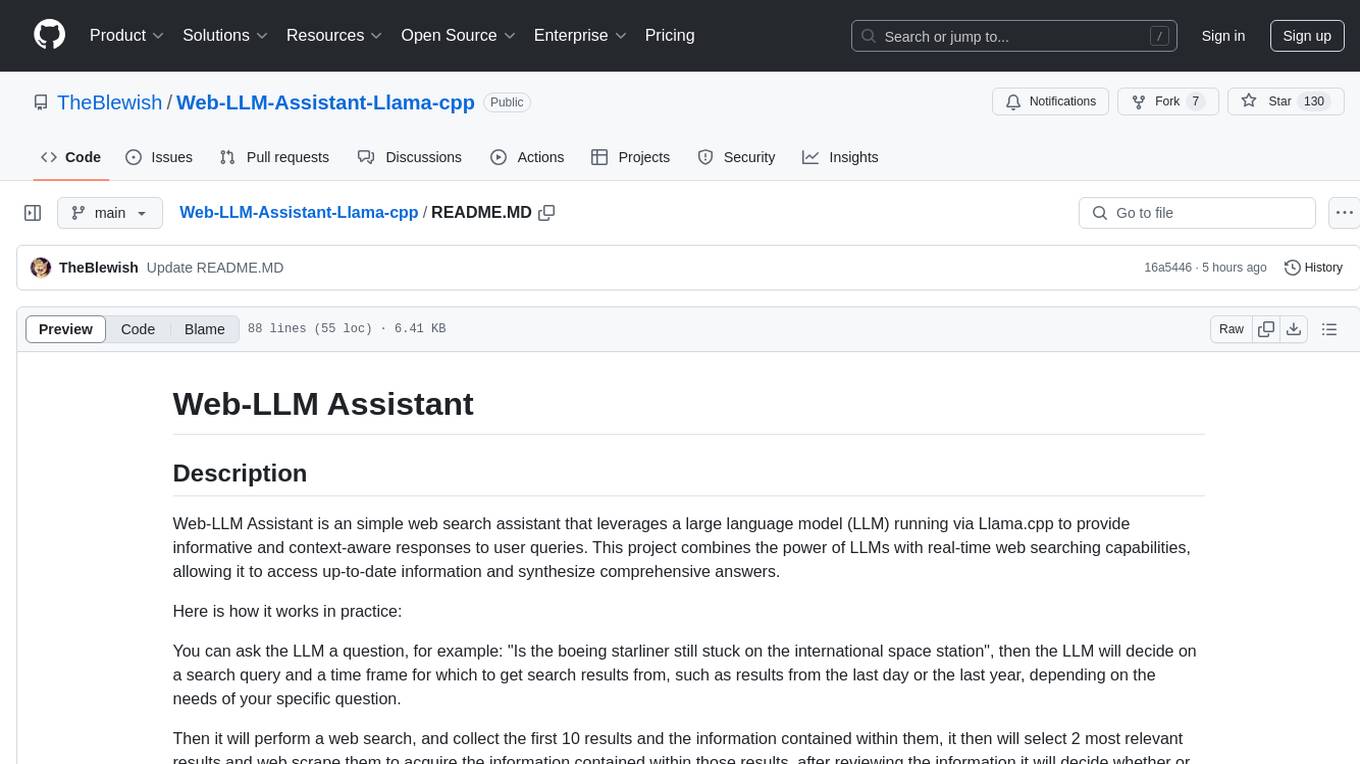The image size is (1360, 764).
Task: Open the Actions tab
Action: [527, 157]
